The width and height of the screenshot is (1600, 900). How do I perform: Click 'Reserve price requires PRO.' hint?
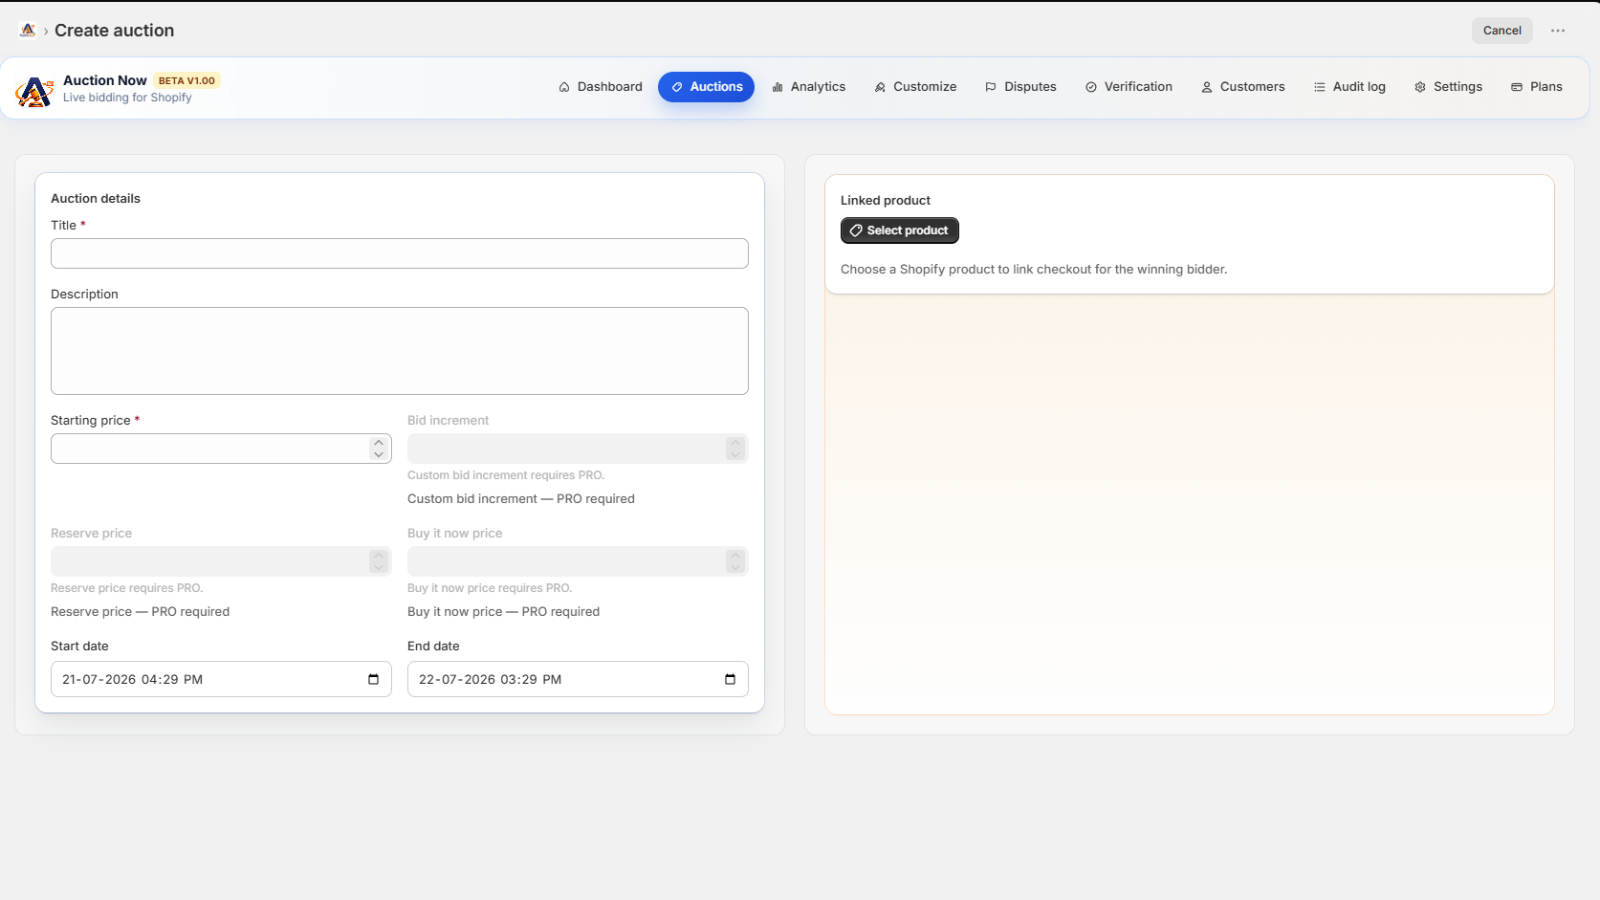click(x=127, y=588)
